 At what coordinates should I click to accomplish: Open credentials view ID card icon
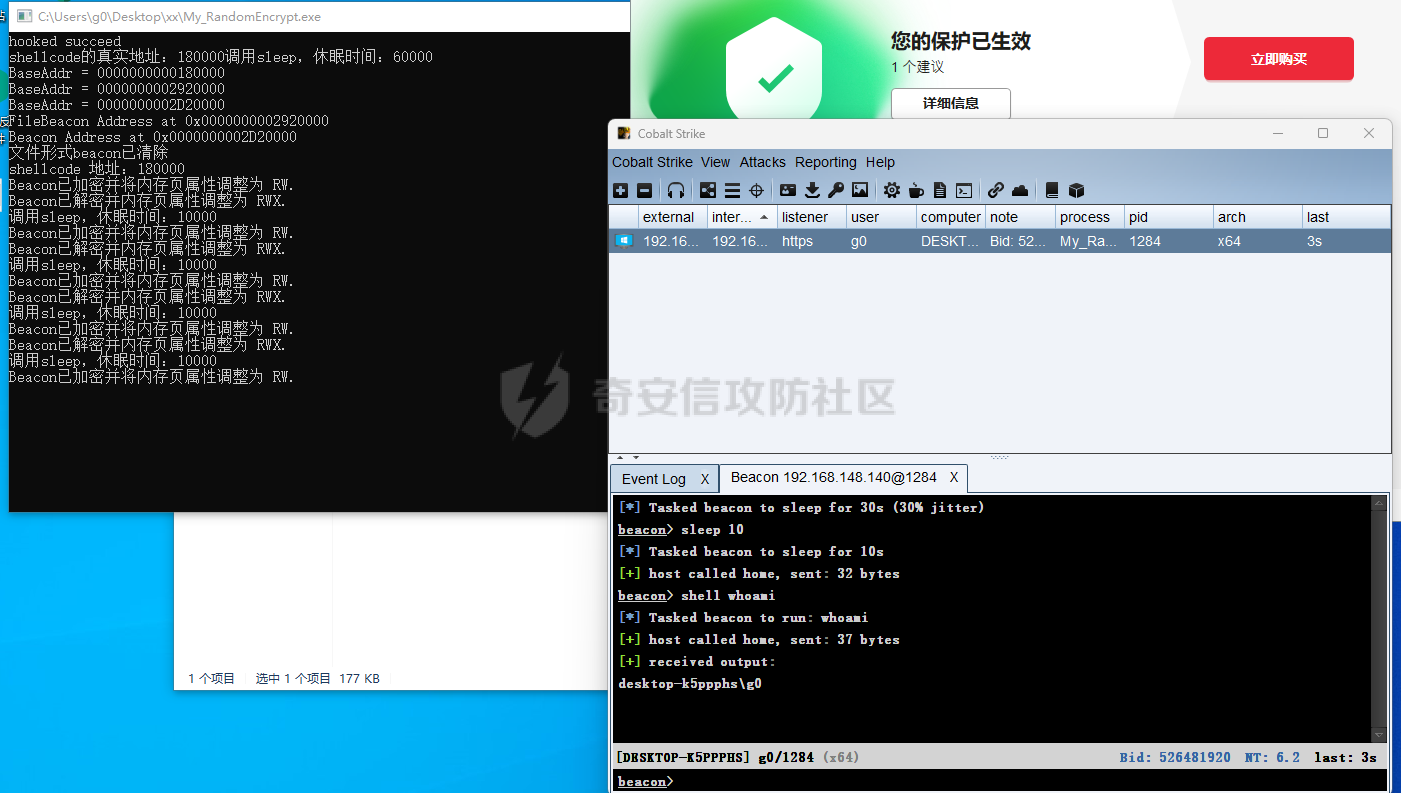click(x=788, y=190)
